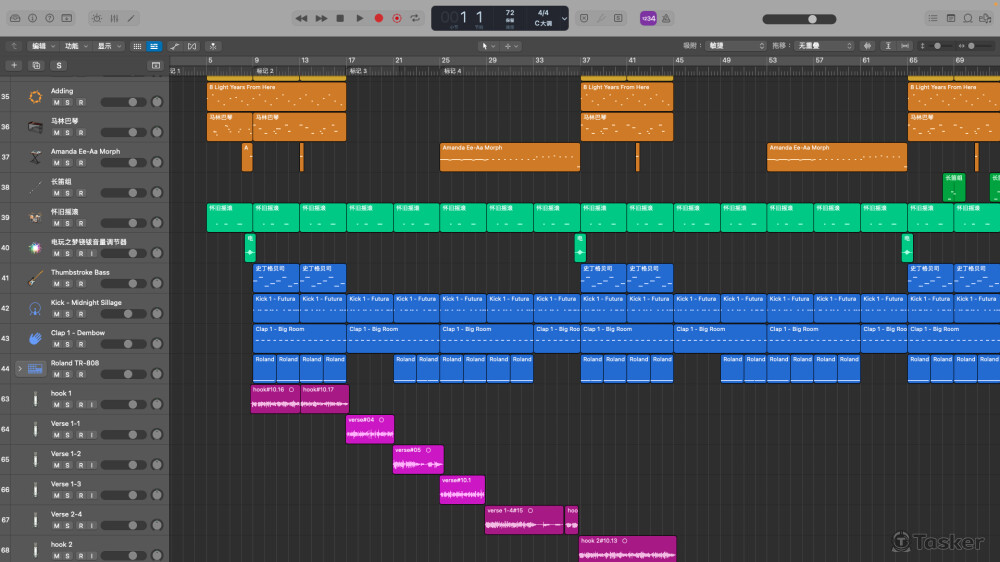Click the Fast Forward transport button
Screen dimensions: 1000x562
[x=321, y=18]
